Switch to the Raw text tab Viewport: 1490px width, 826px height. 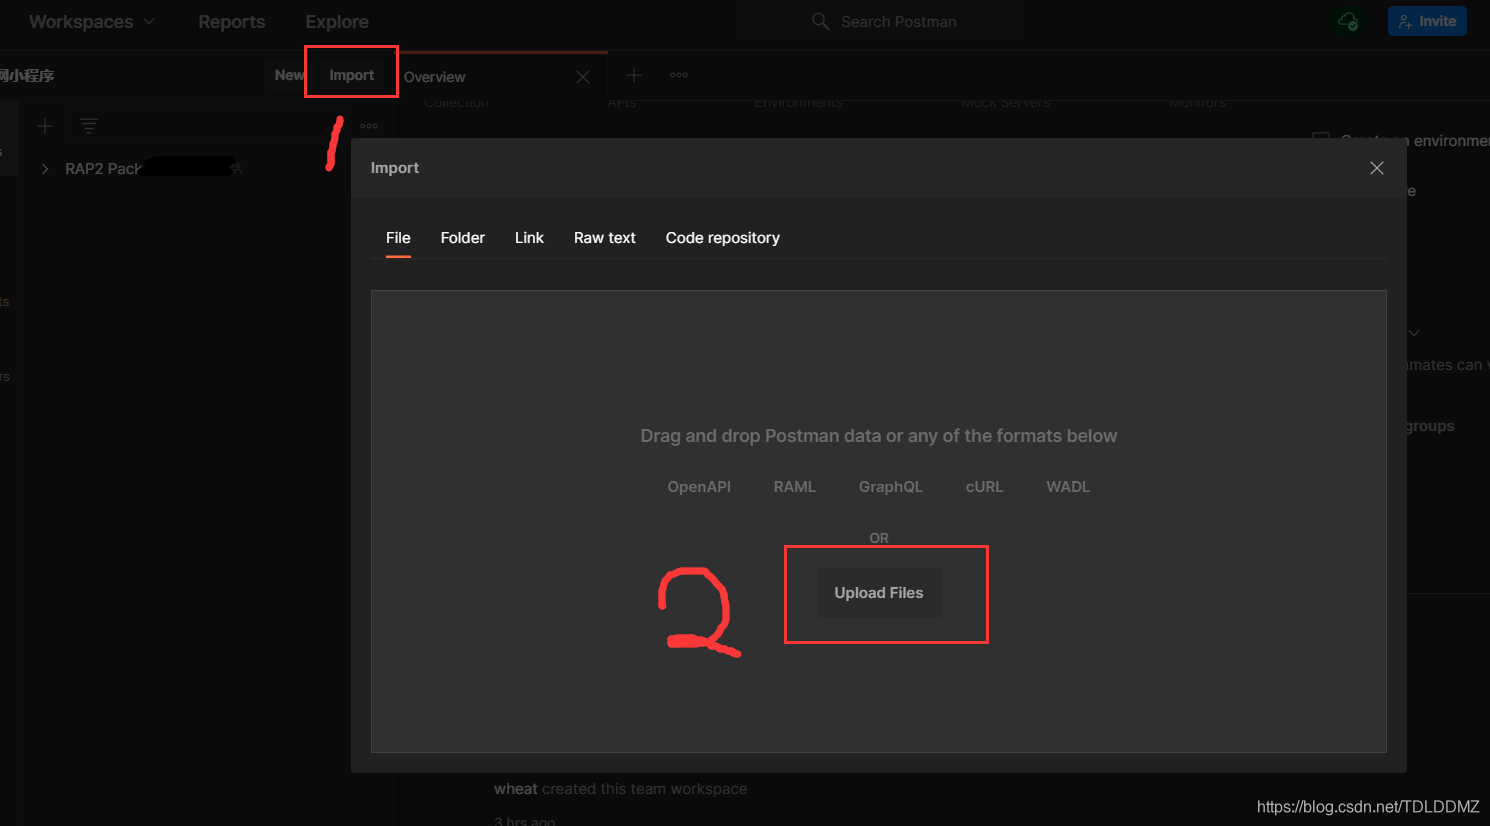click(605, 238)
